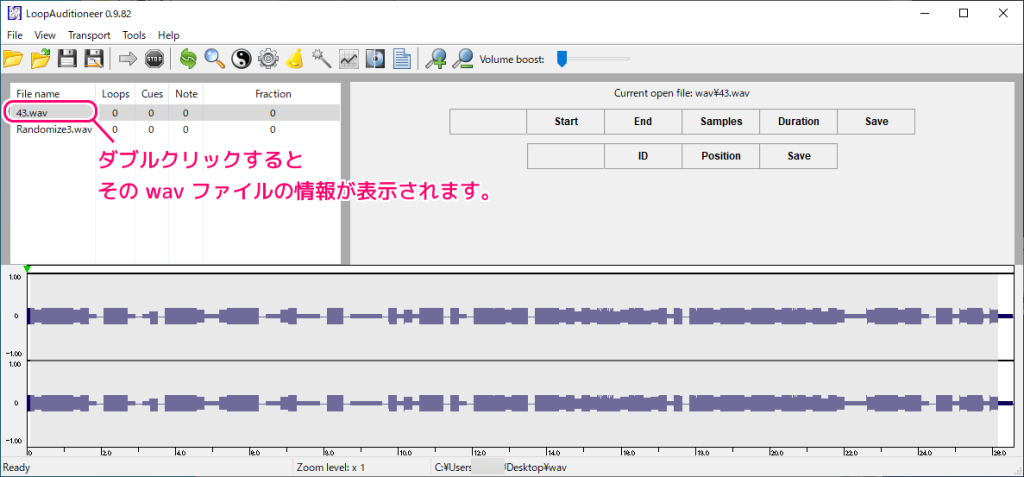Click the zoom out magnifier icon
Image resolution: width=1024 pixels, height=477 pixels.
click(462, 59)
